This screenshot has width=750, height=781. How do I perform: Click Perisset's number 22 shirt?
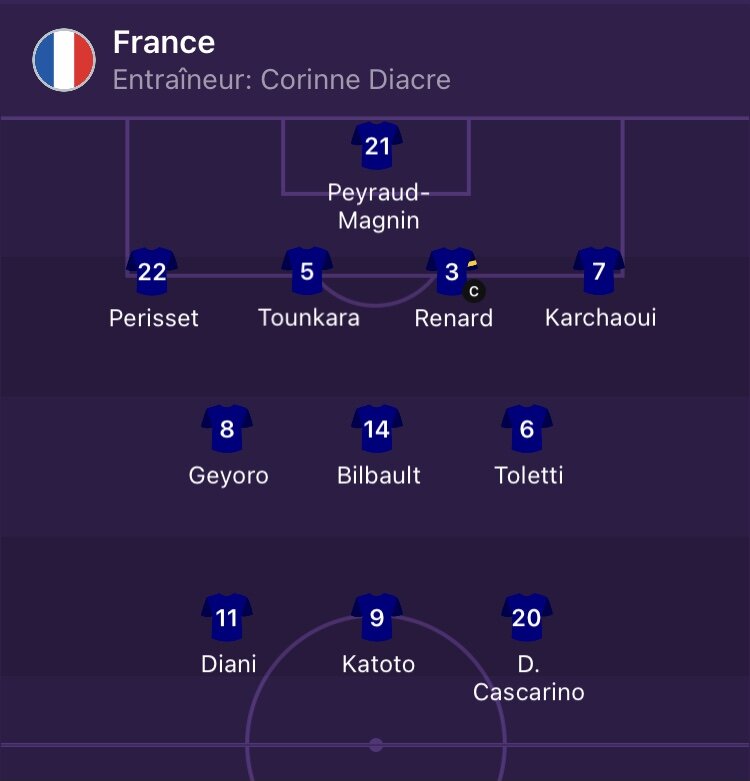[152, 272]
